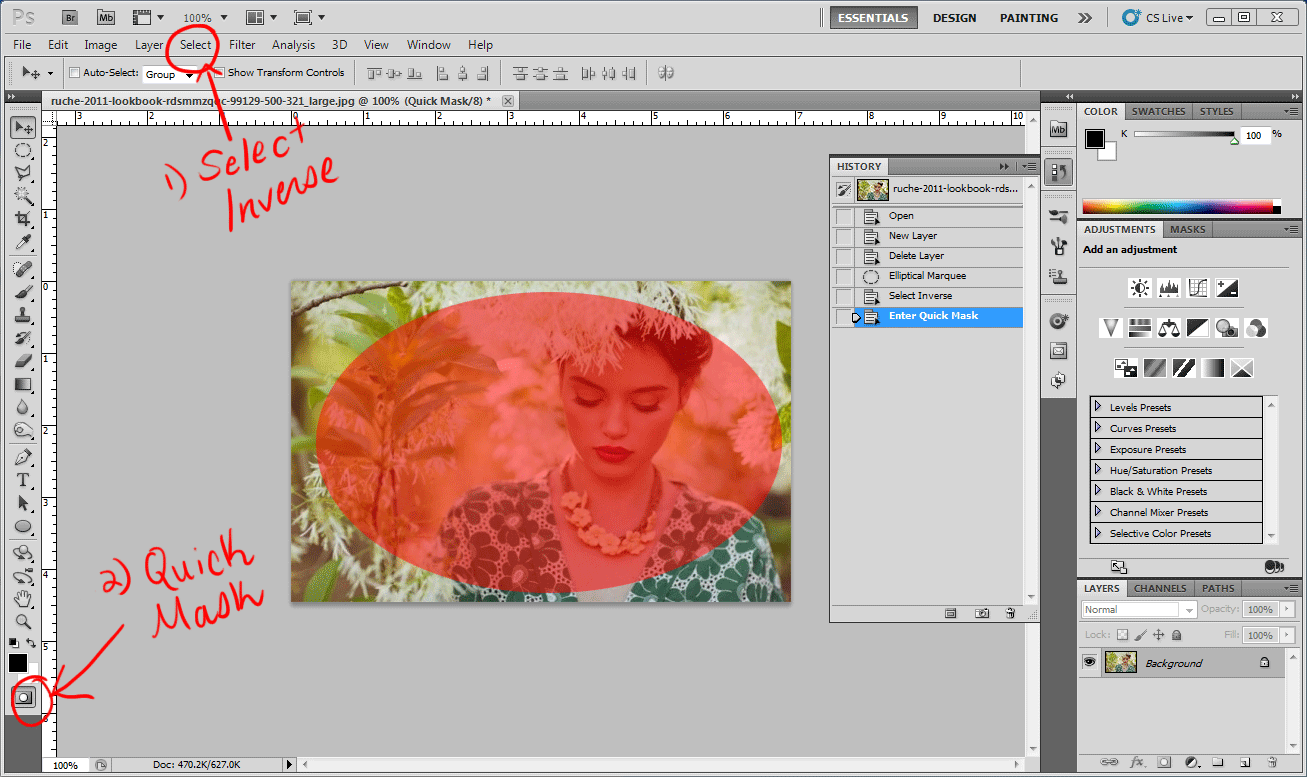Click the Elliptical Marquee history state

[927, 276]
